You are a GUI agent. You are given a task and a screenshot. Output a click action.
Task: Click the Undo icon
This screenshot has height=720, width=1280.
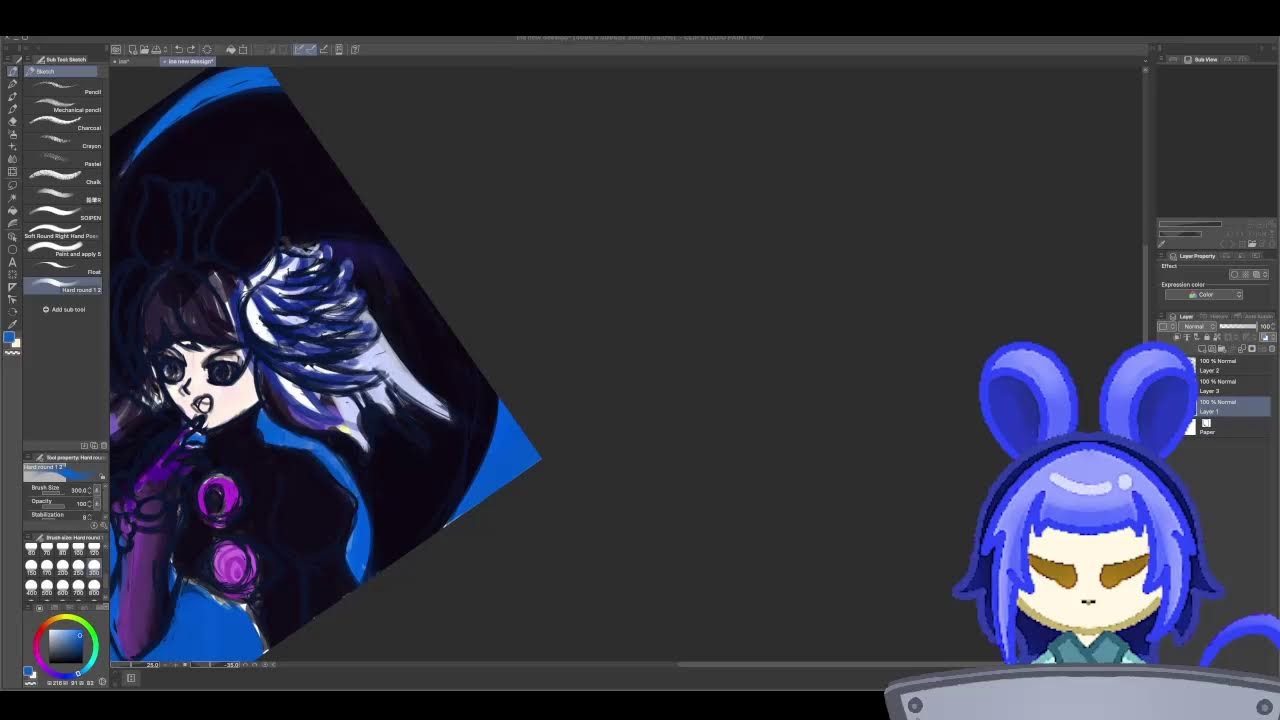click(x=178, y=49)
